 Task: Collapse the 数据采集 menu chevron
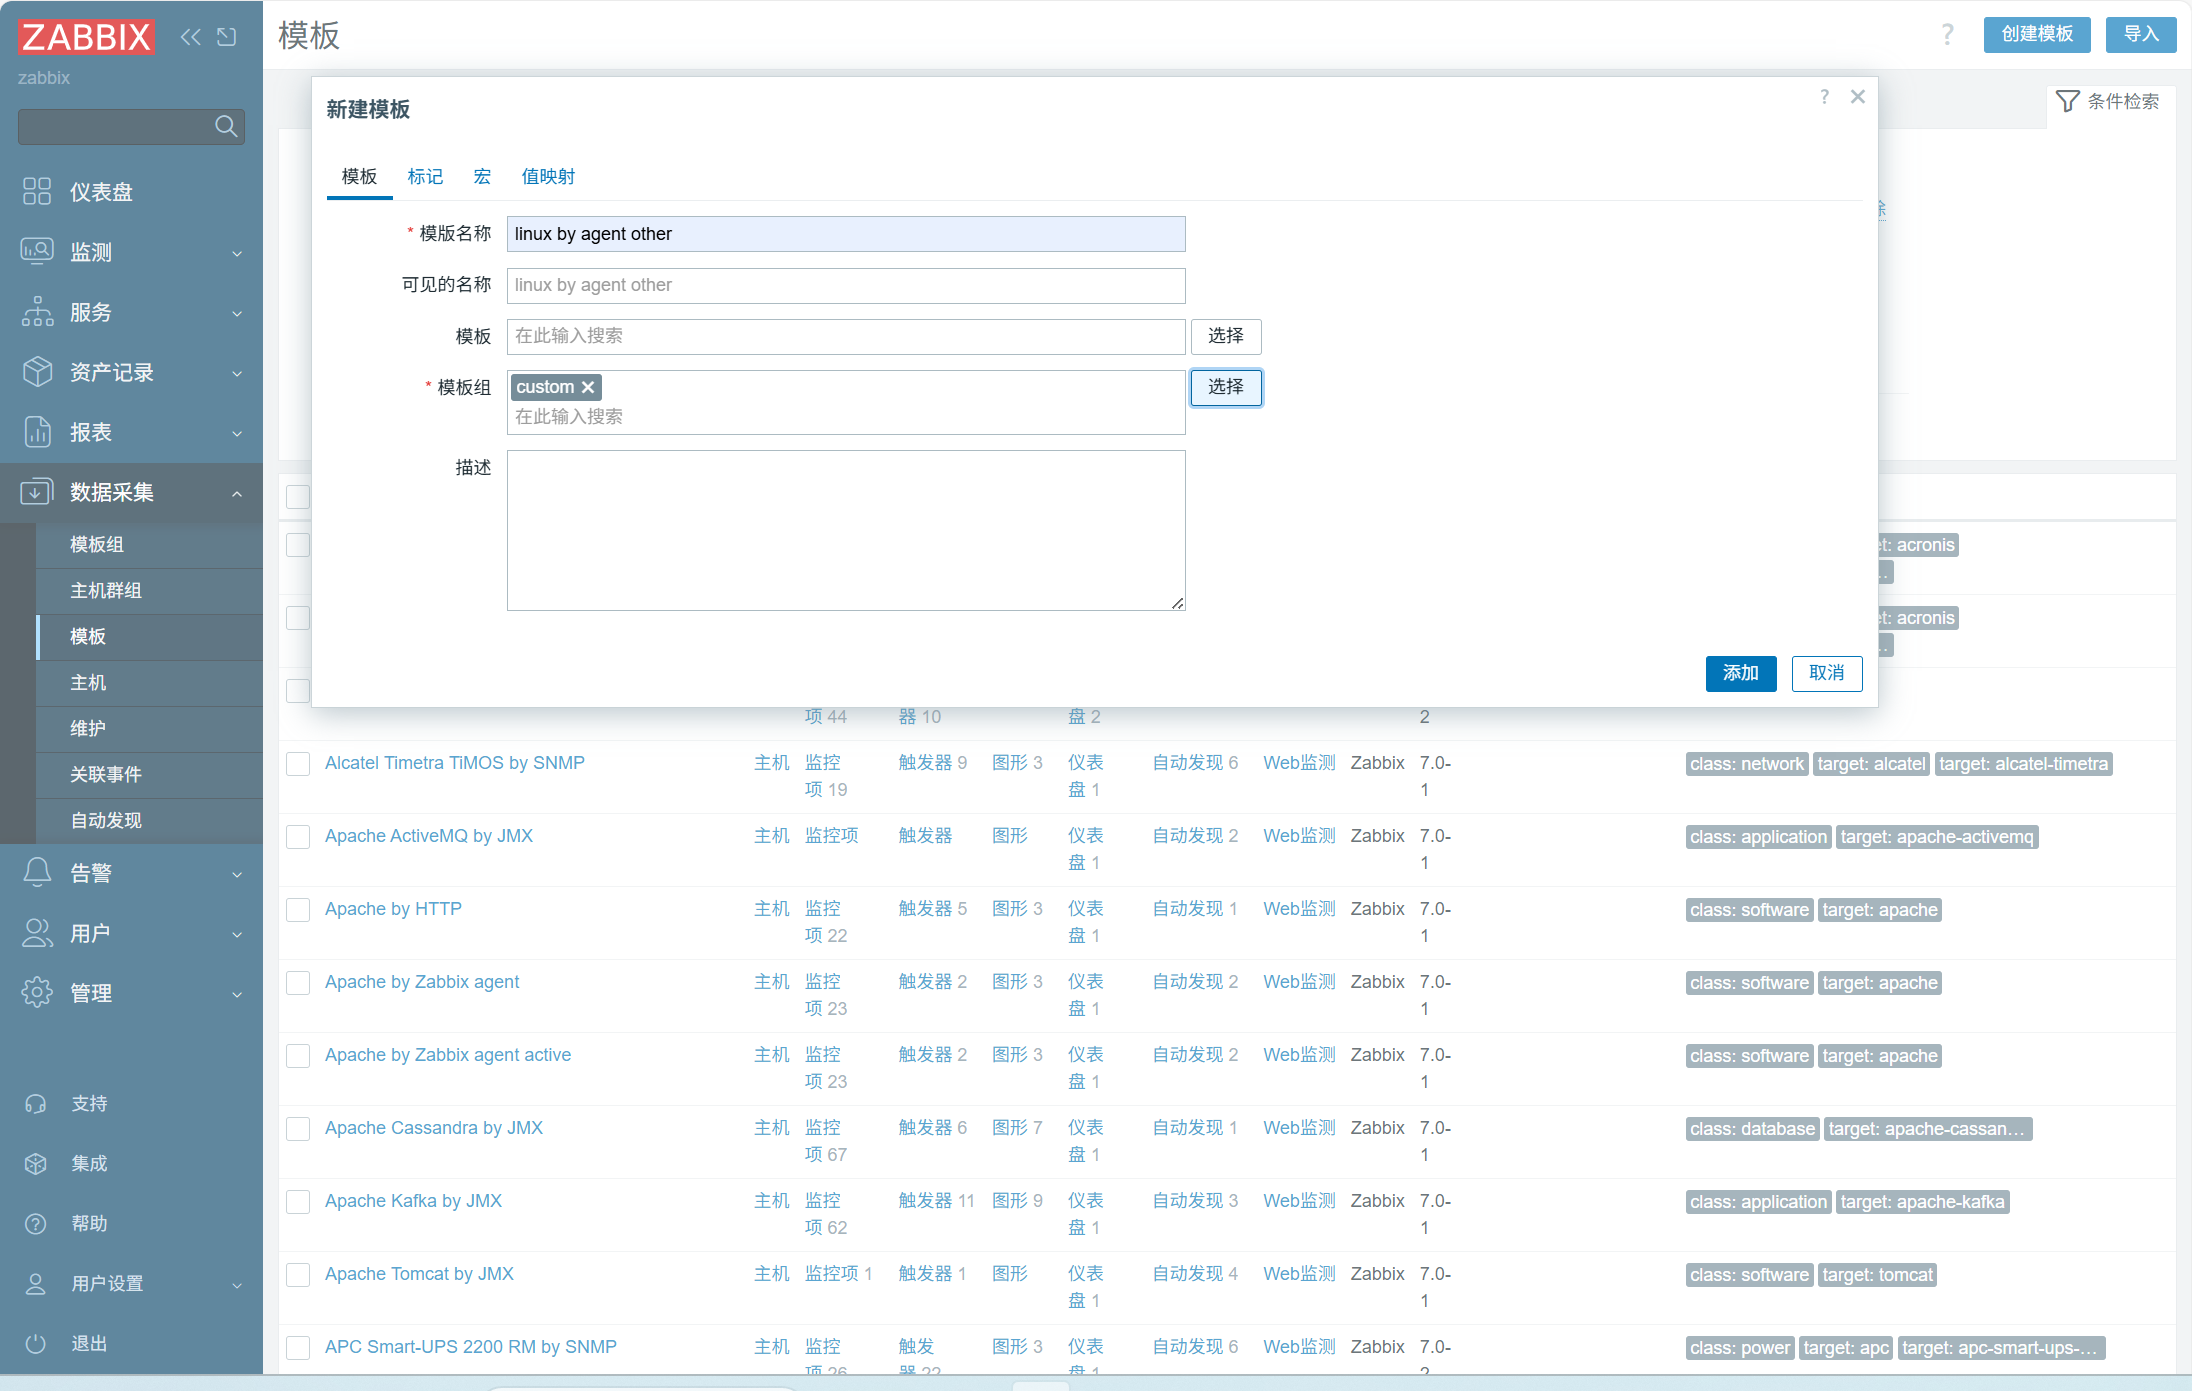(x=237, y=493)
